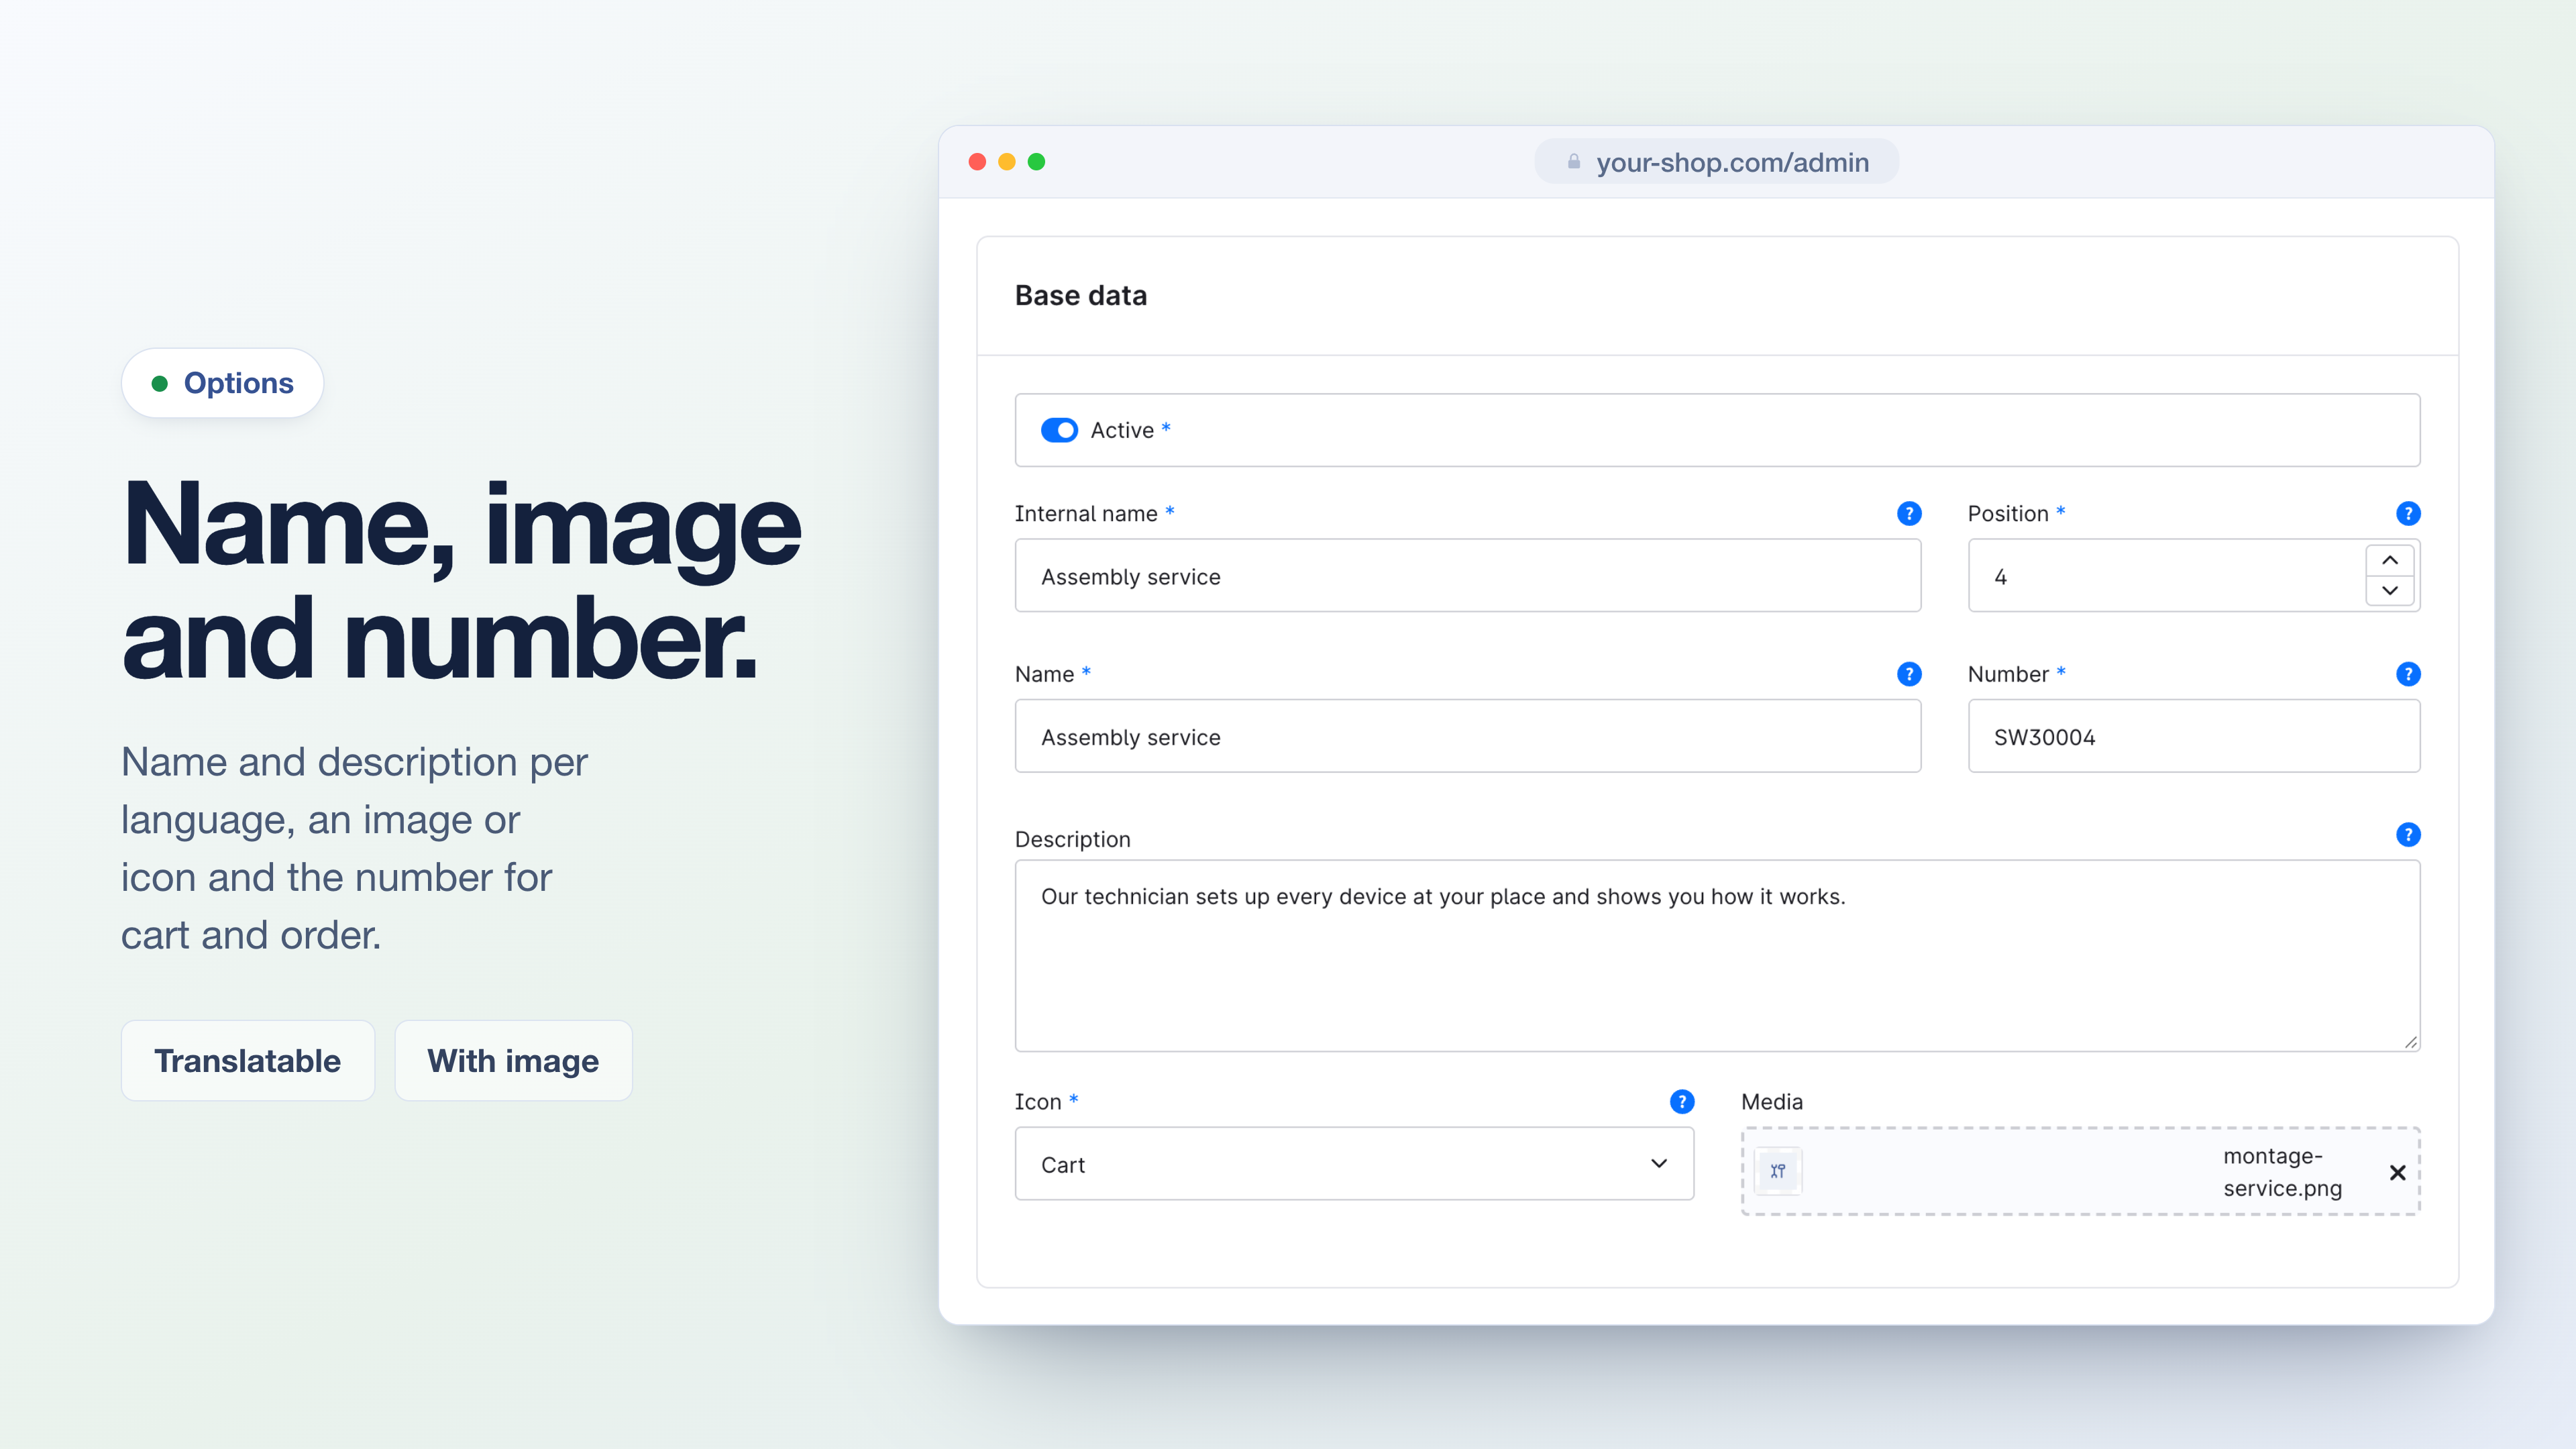
Task: Toggle the Active switch off
Action: [1059, 430]
